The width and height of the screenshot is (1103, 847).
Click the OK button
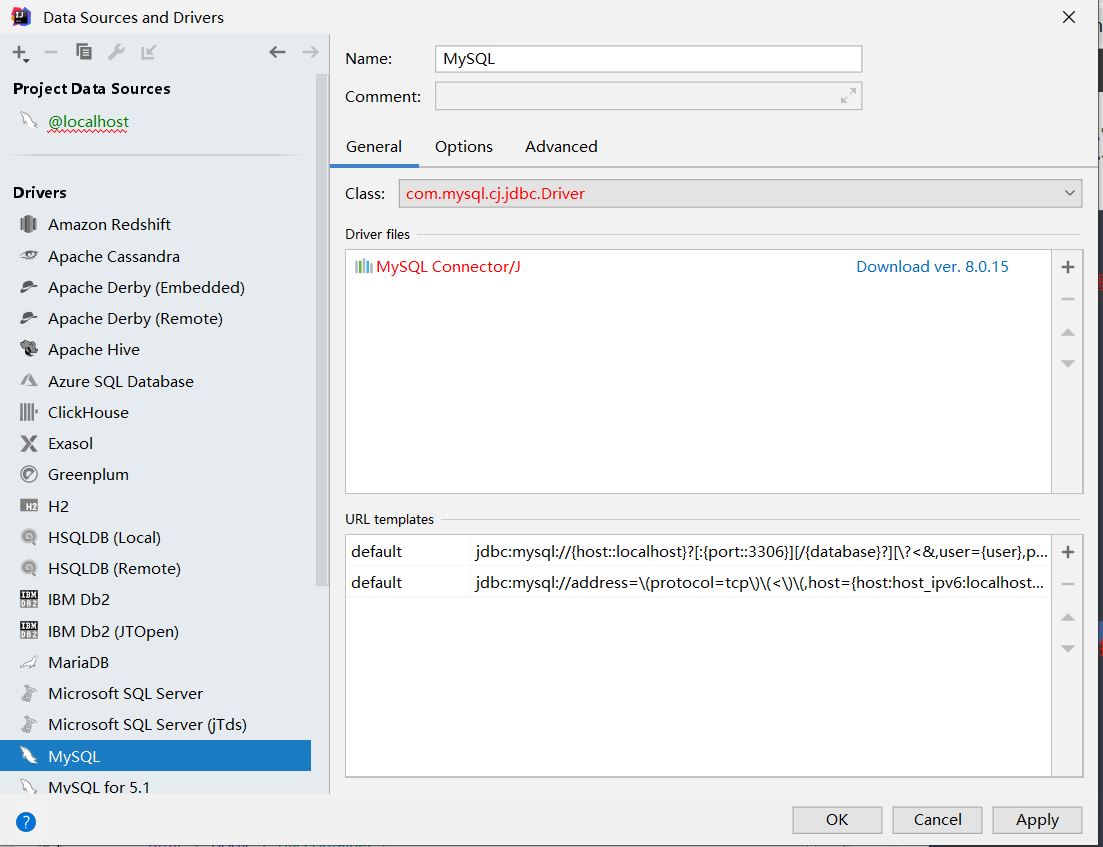coord(837,820)
